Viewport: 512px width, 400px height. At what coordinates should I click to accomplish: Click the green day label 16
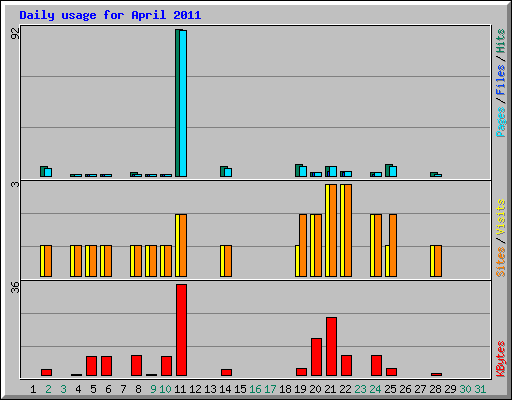point(255,389)
